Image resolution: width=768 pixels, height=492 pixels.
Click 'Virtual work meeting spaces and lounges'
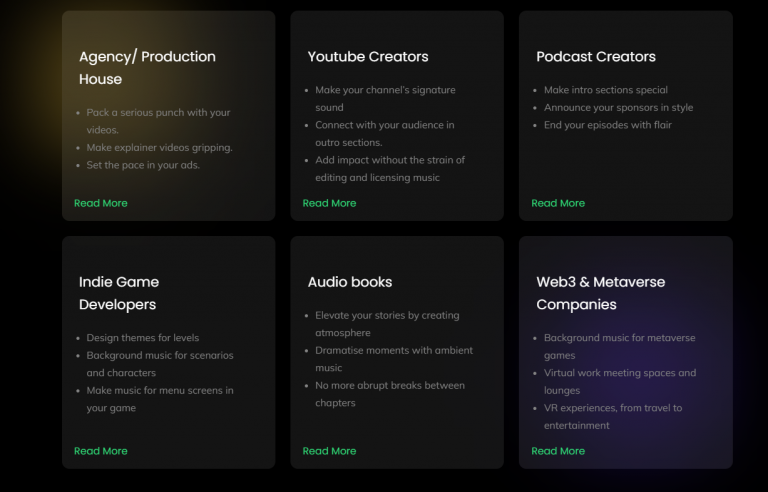620,382
